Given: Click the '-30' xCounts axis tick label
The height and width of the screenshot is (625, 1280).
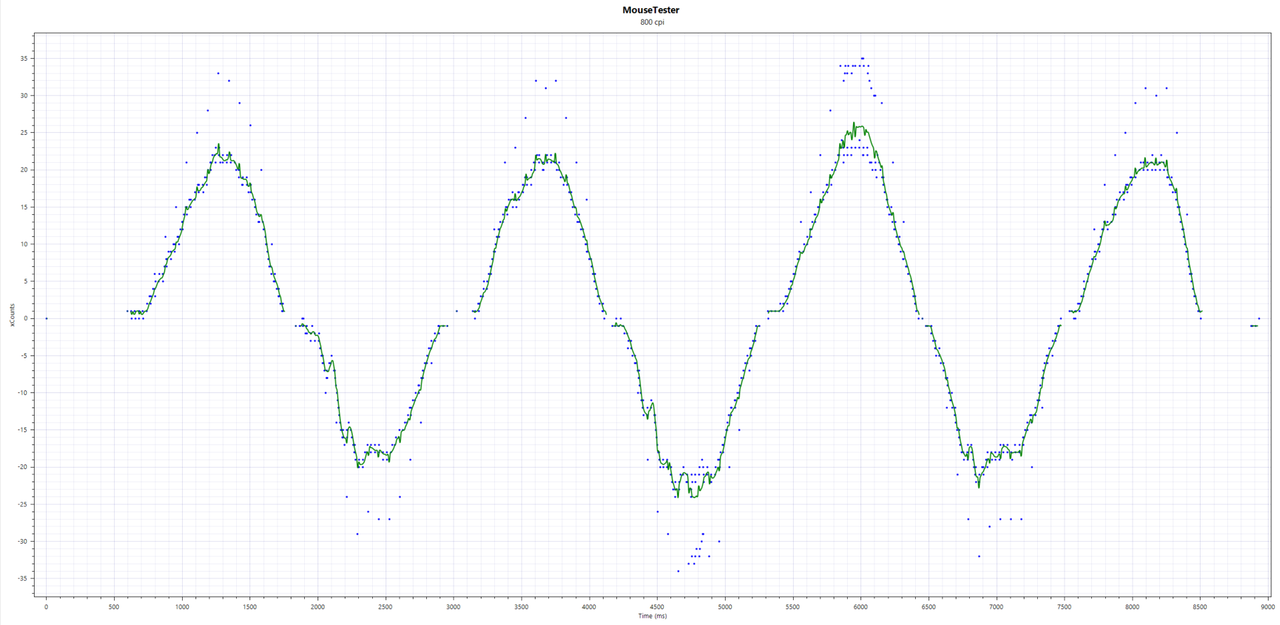Looking at the screenshot, I should point(21,541).
